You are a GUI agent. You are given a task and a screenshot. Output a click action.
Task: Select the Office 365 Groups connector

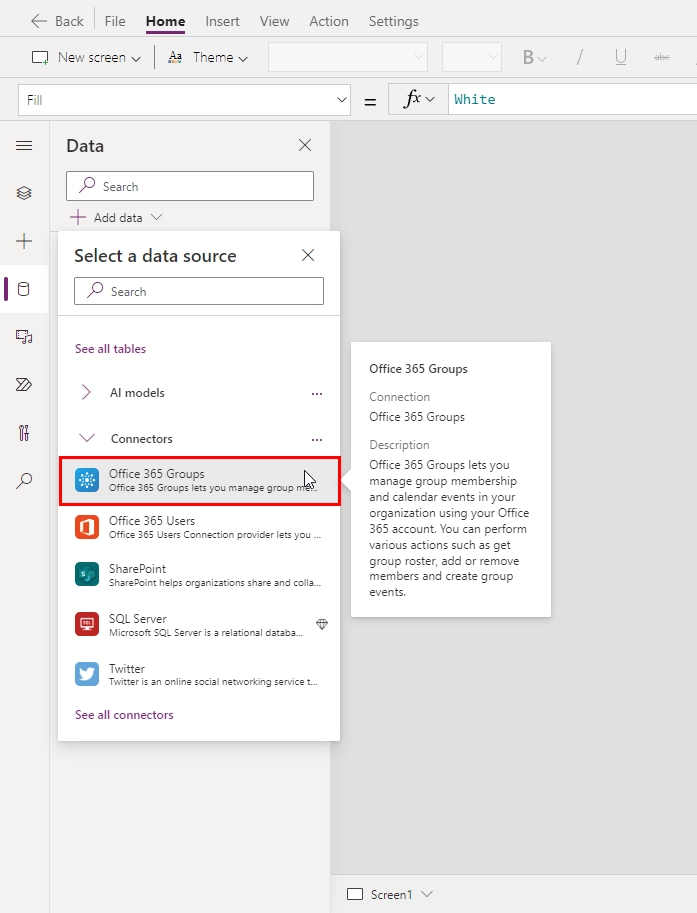click(200, 481)
